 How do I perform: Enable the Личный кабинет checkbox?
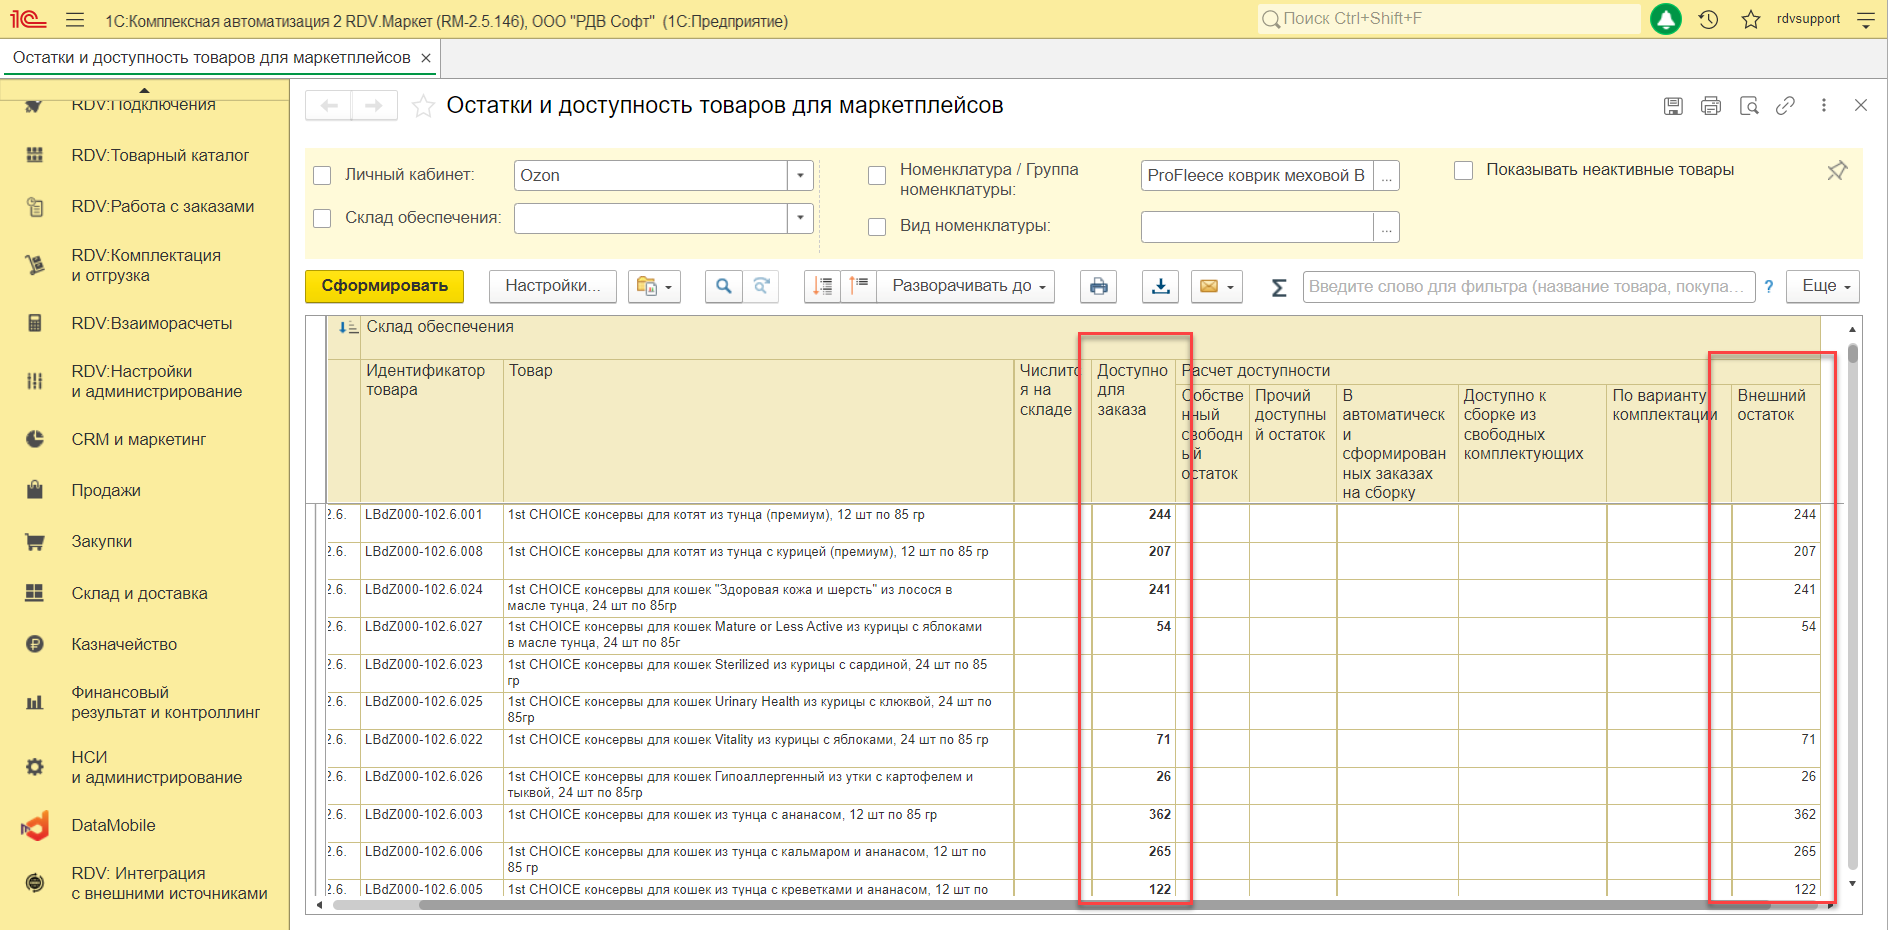pos(322,176)
